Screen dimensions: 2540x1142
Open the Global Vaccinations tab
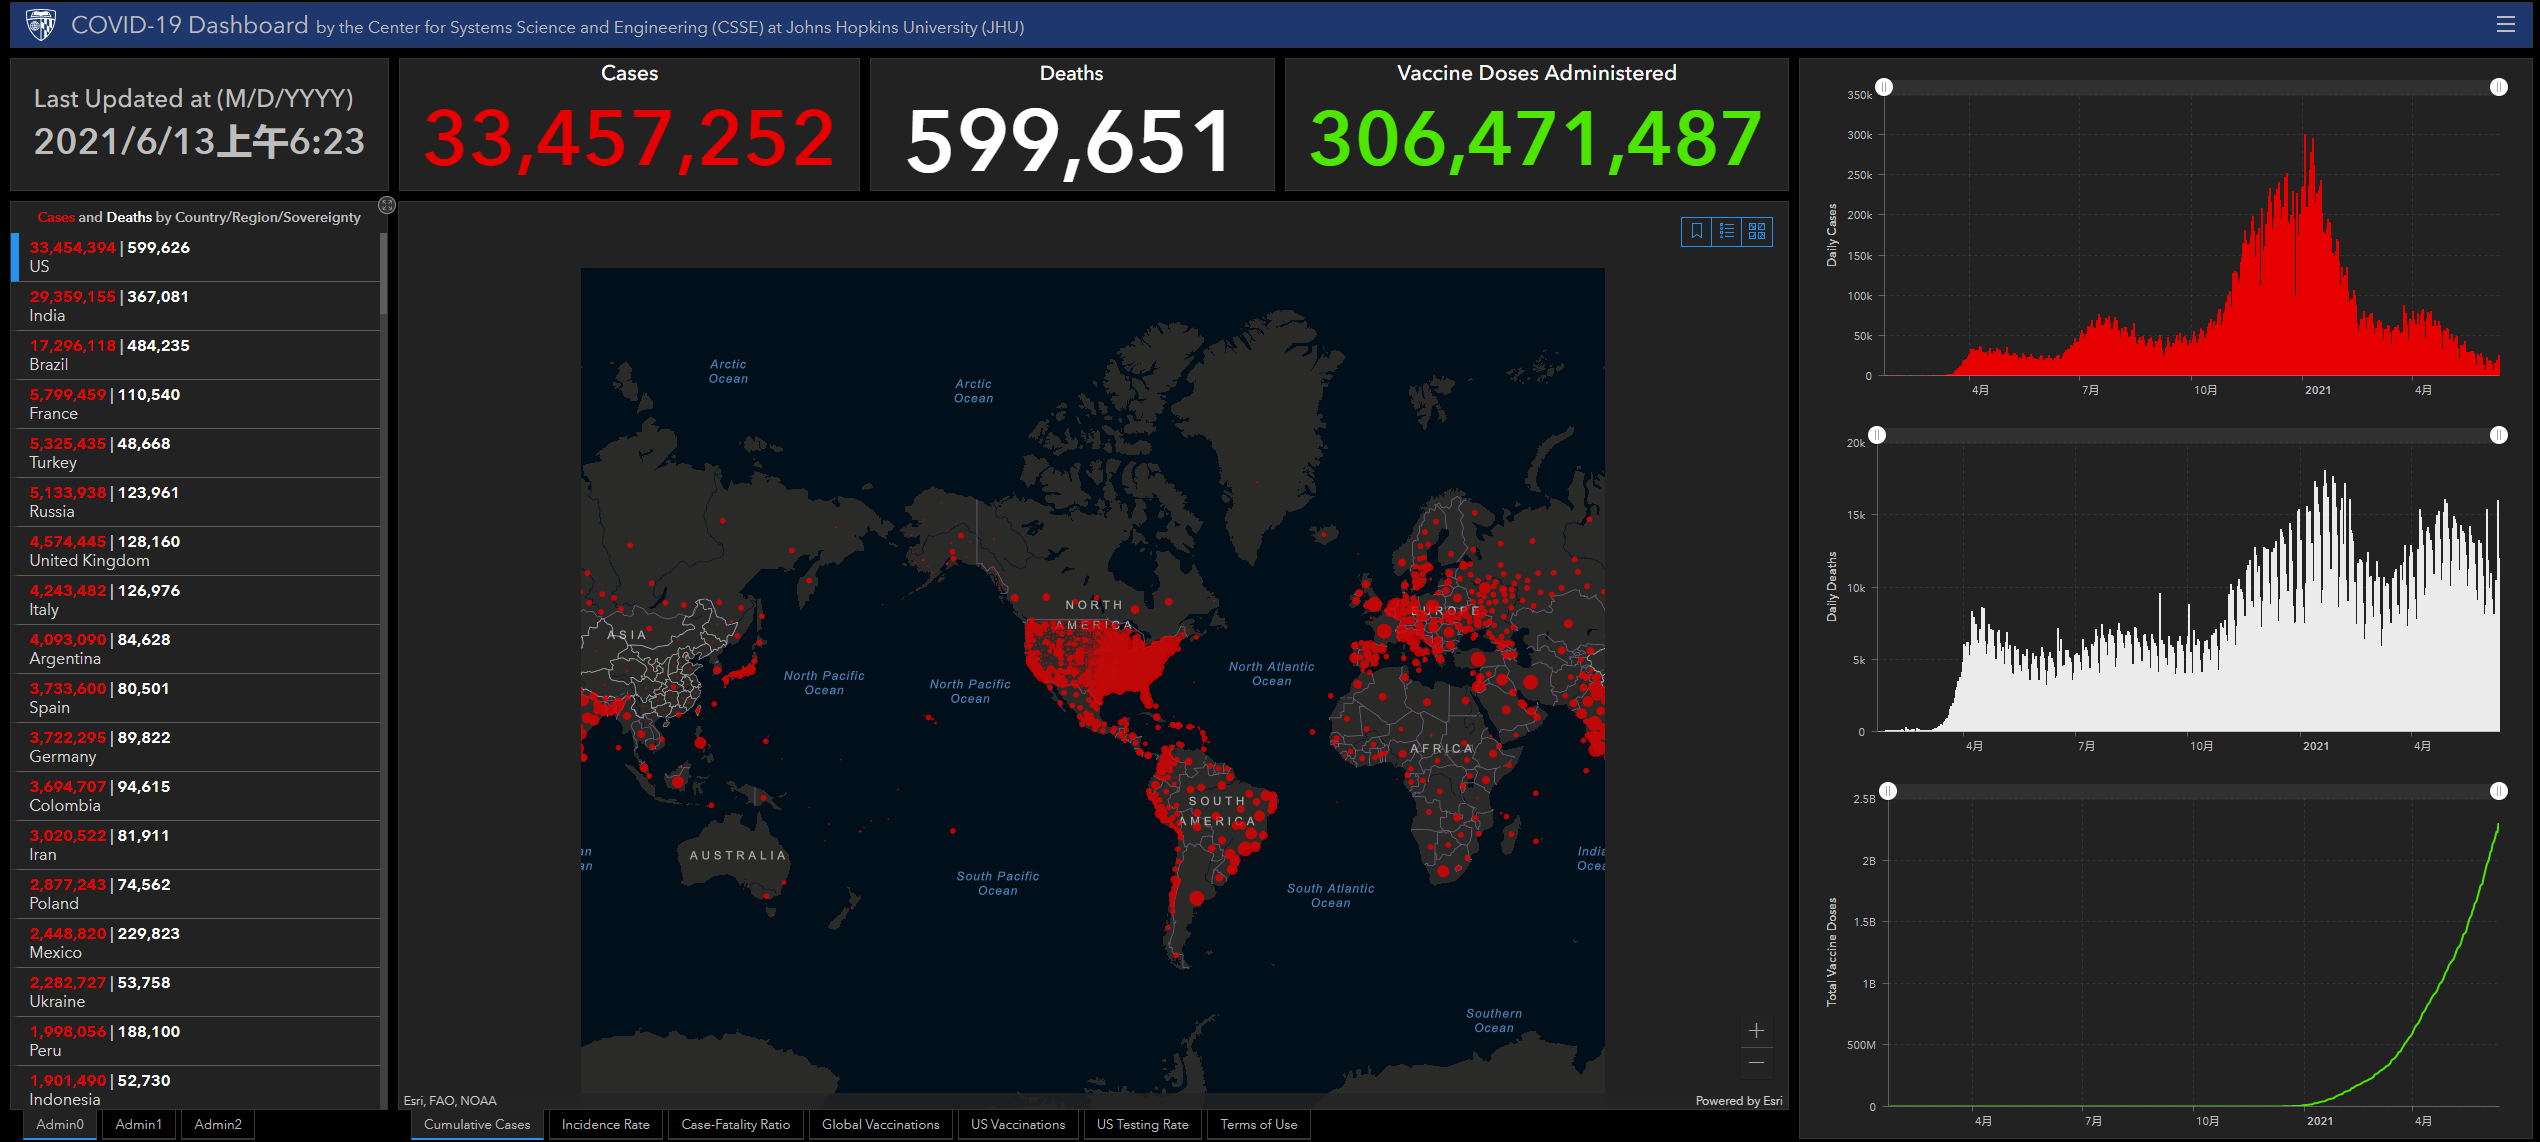coord(880,1124)
